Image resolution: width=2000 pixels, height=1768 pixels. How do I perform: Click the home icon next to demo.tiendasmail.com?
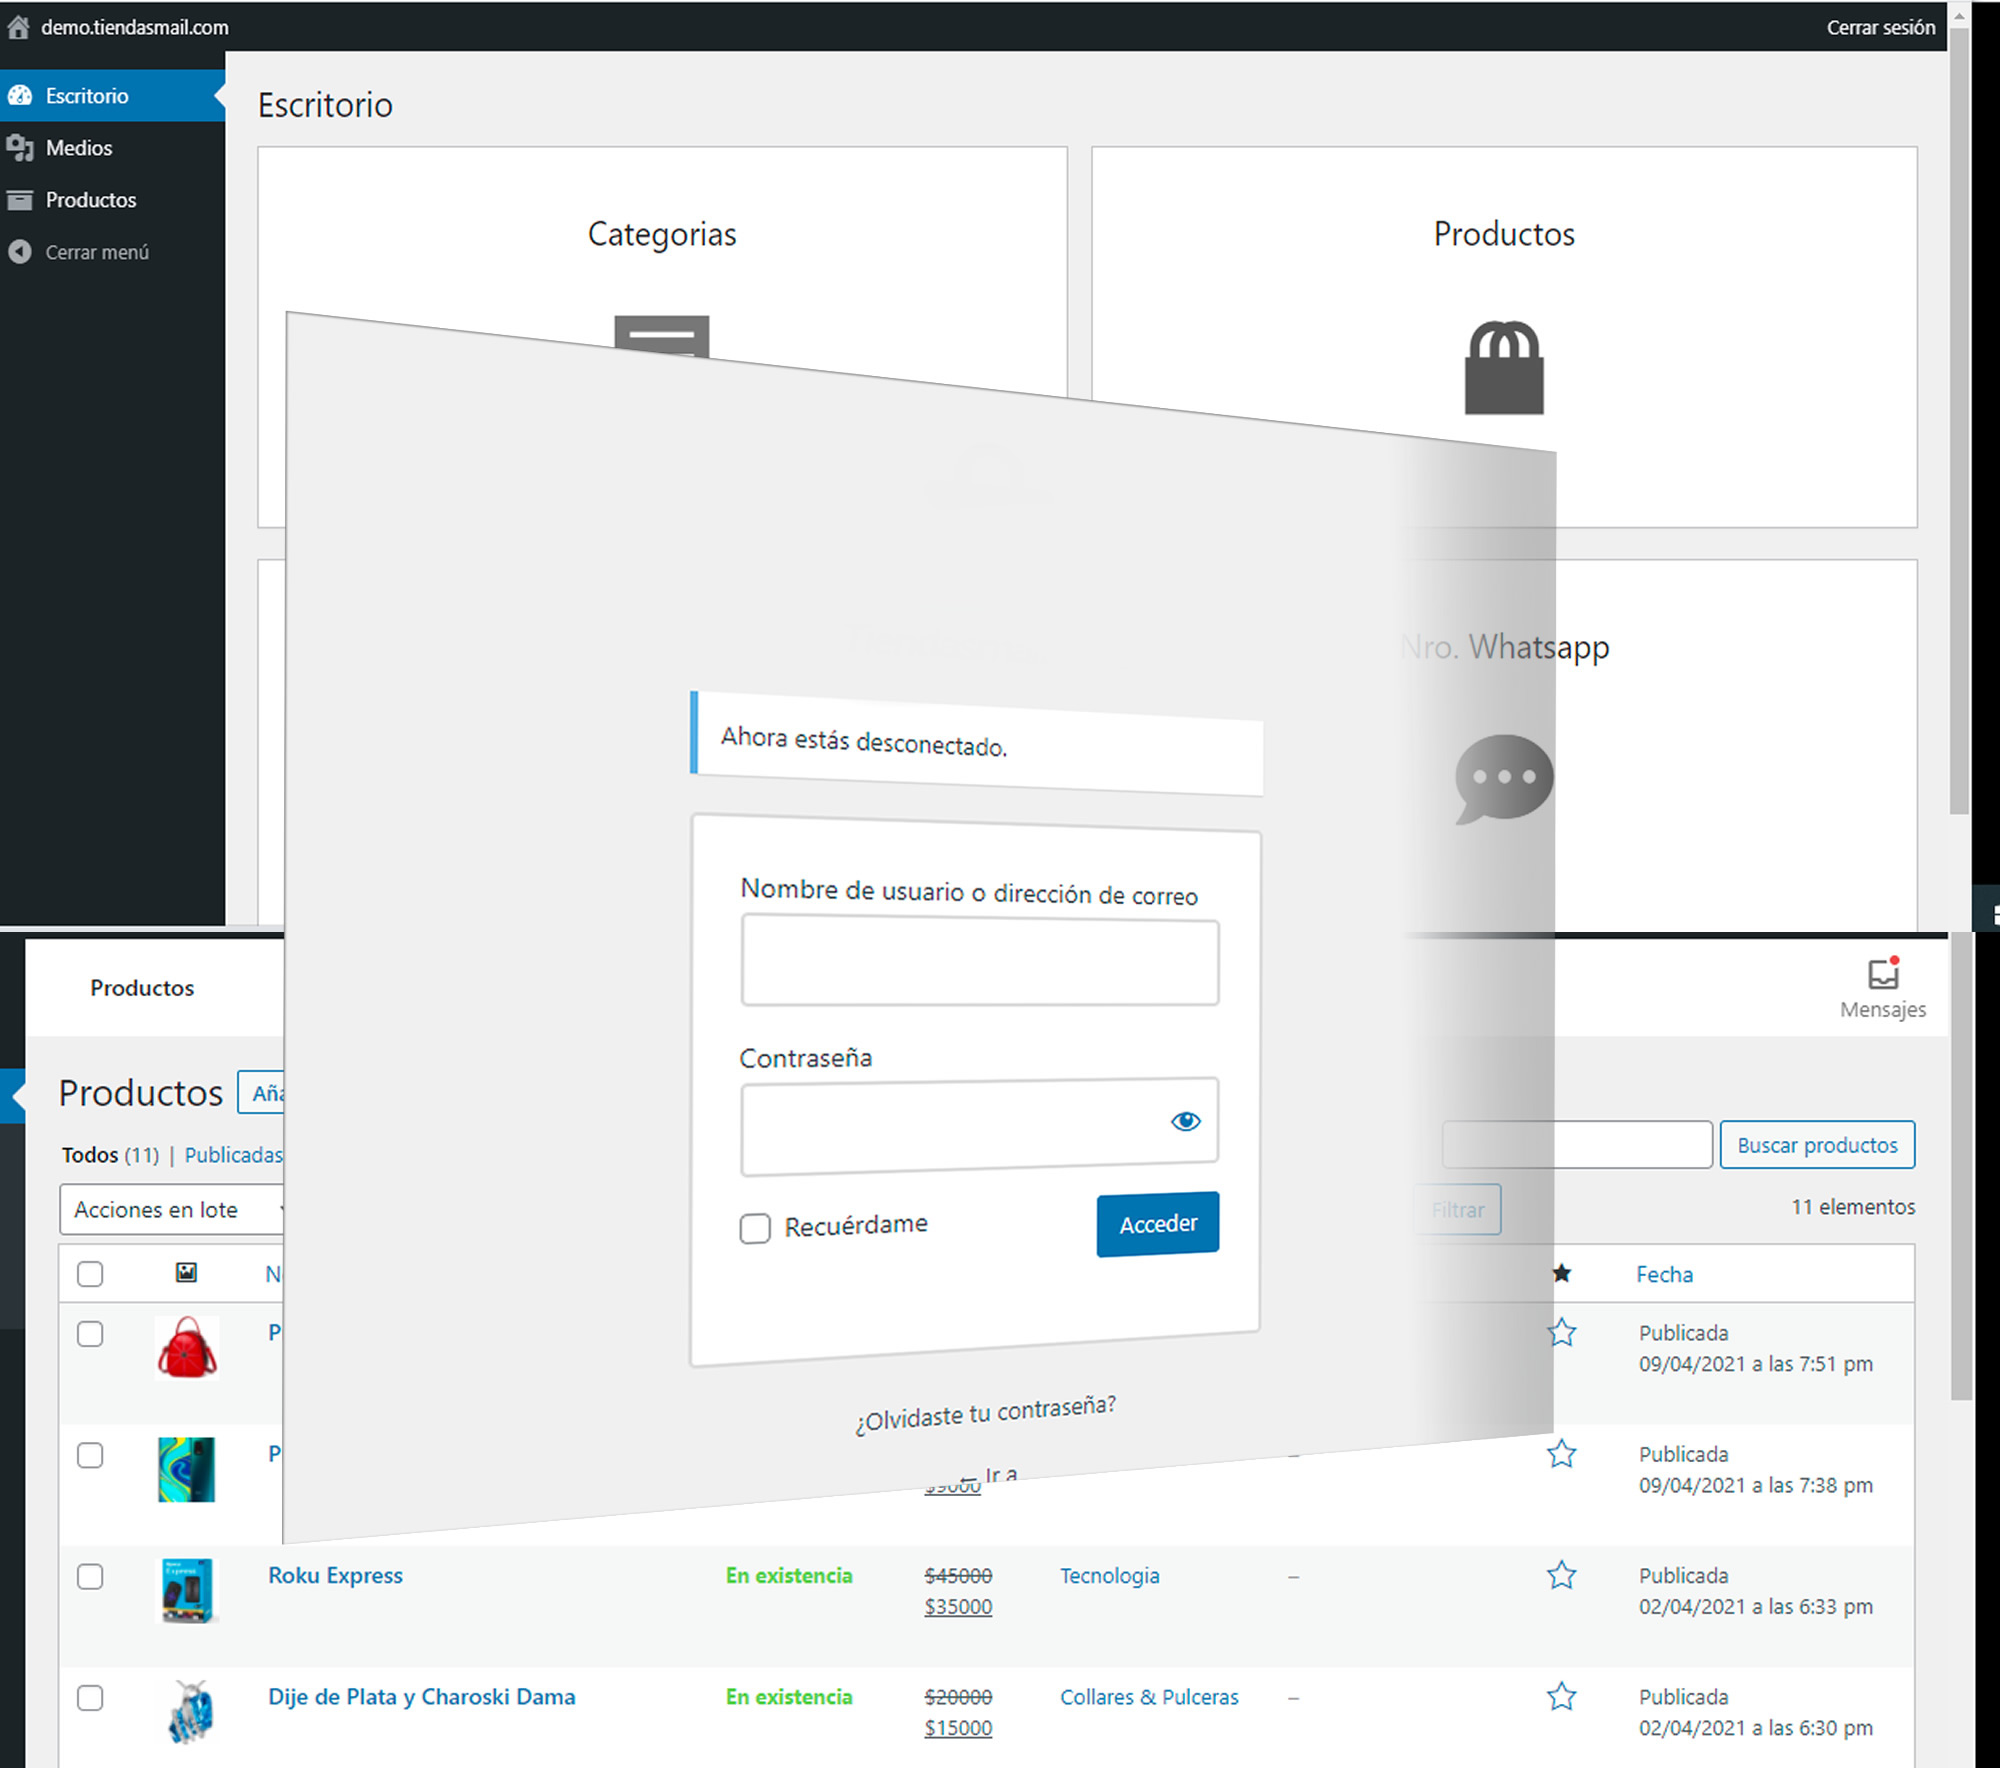(x=18, y=27)
